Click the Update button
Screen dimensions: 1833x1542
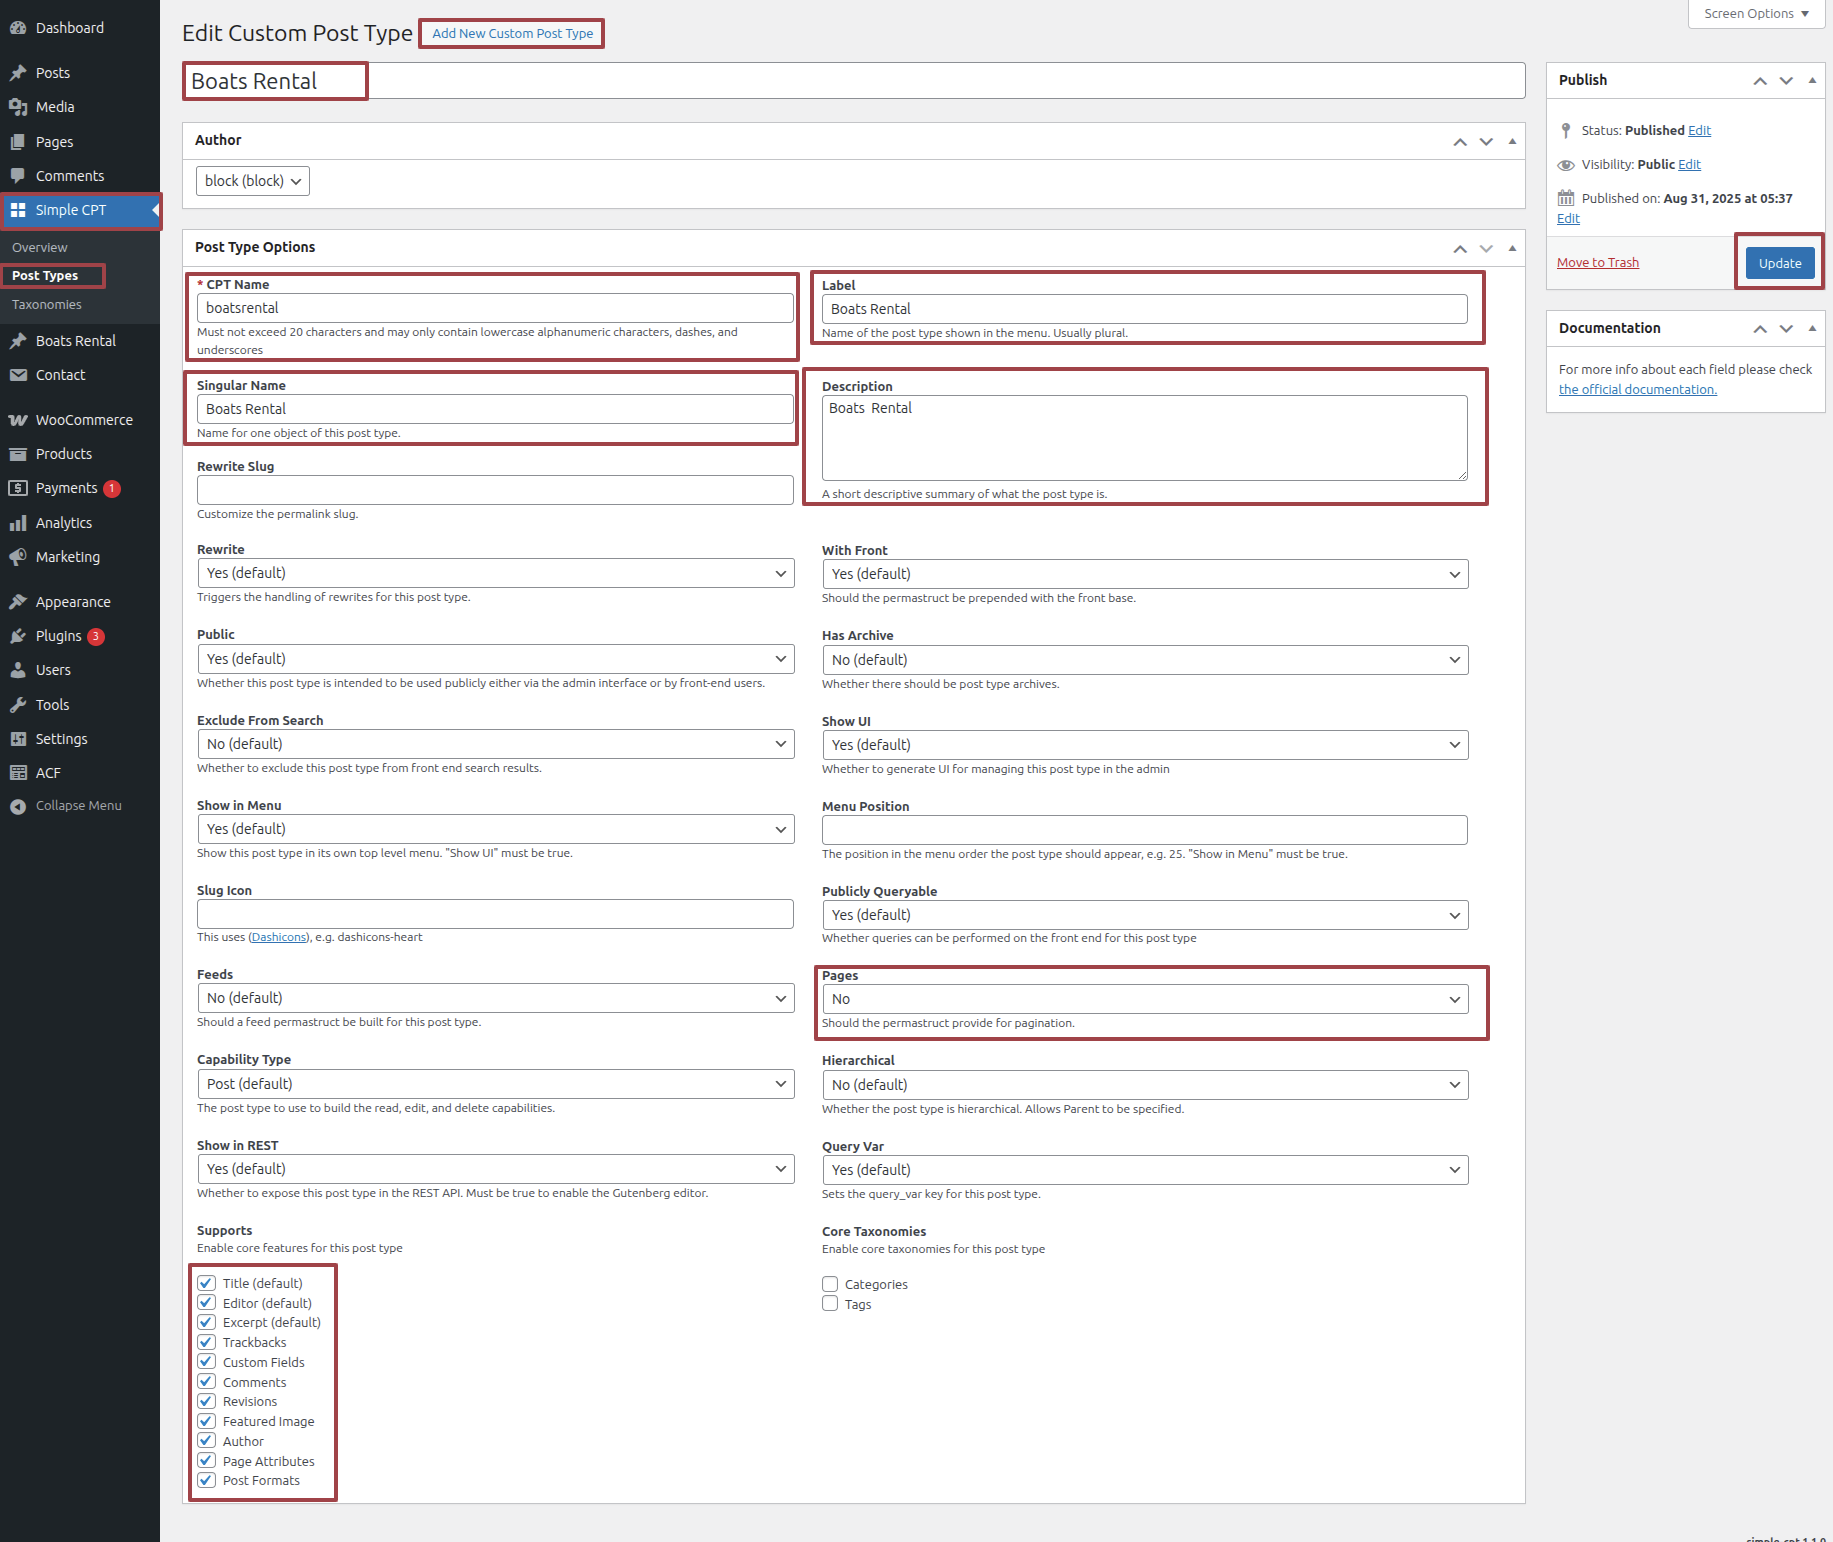[1779, 263]
